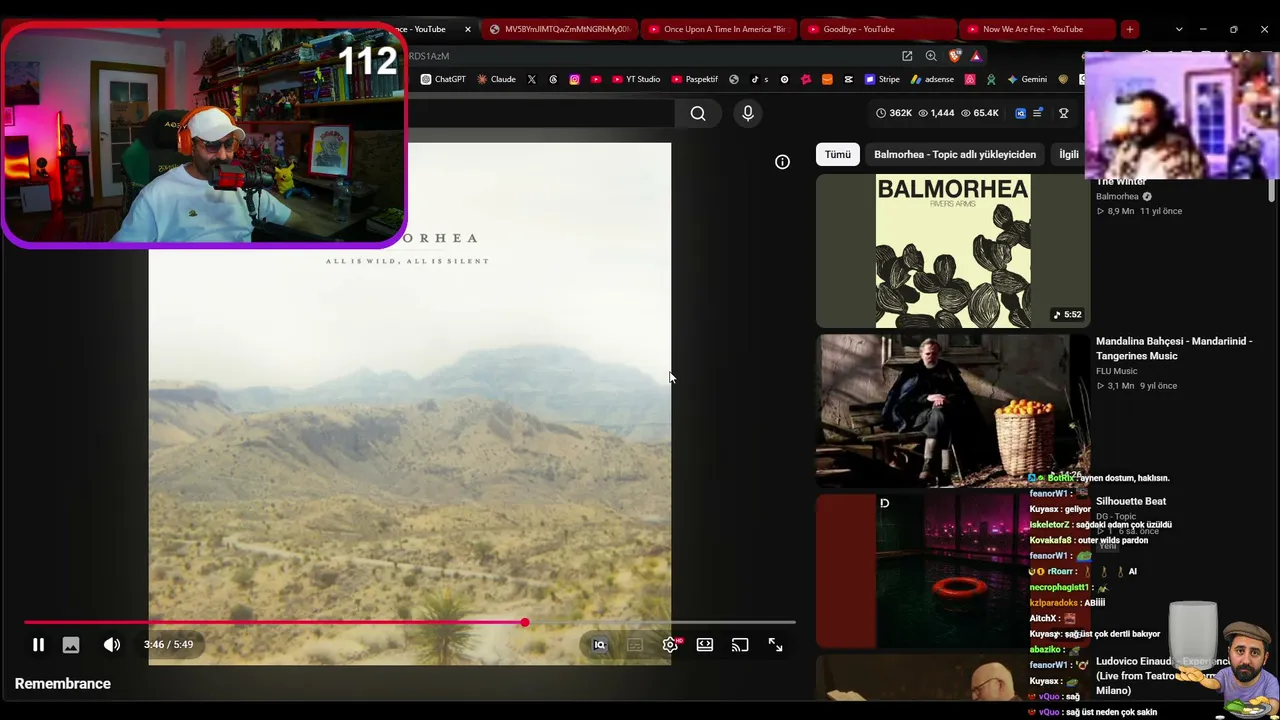This screenshot has height=720, width=1280.
Task: Click the blue IQ extension icon near stats
Action: [1020, 113]
